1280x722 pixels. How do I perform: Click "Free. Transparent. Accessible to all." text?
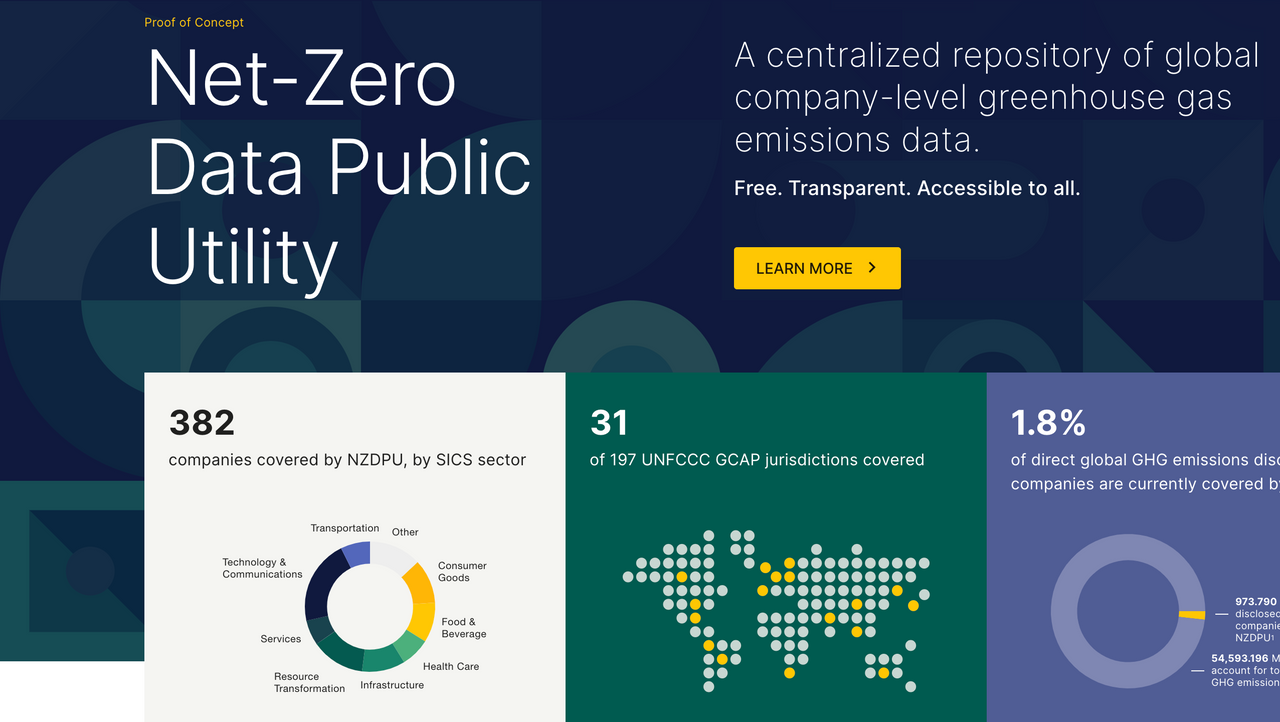(907, 188)
